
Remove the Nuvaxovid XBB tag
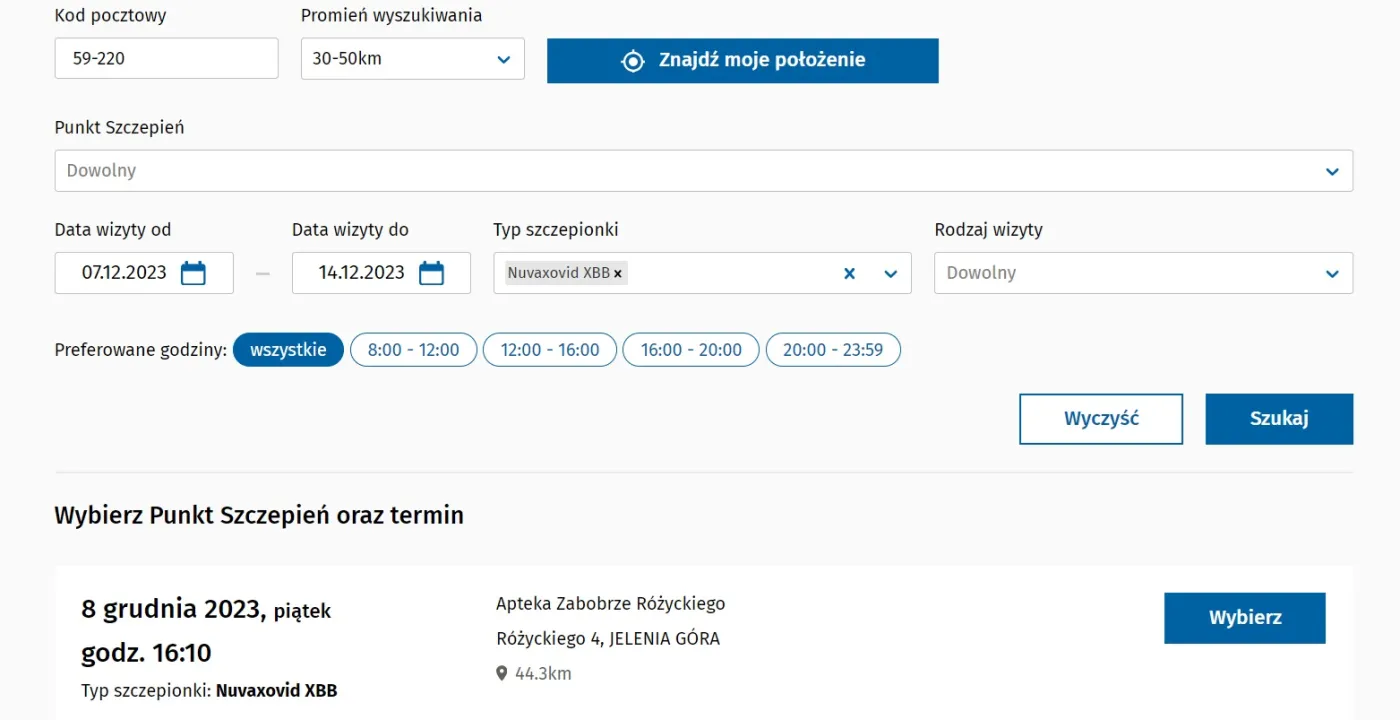[x=618, y=273]
